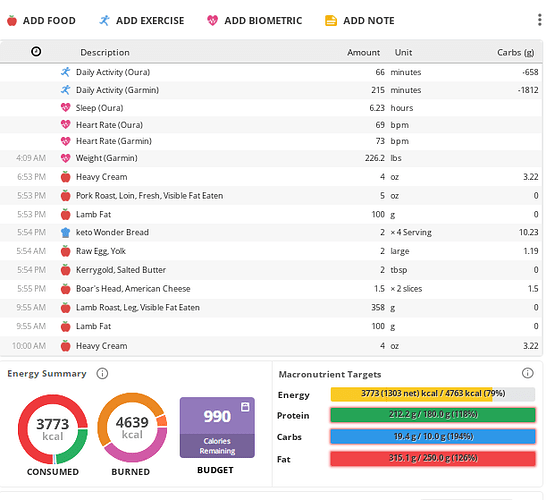Click the 4639 kcal Burned ring

point(132,427)
